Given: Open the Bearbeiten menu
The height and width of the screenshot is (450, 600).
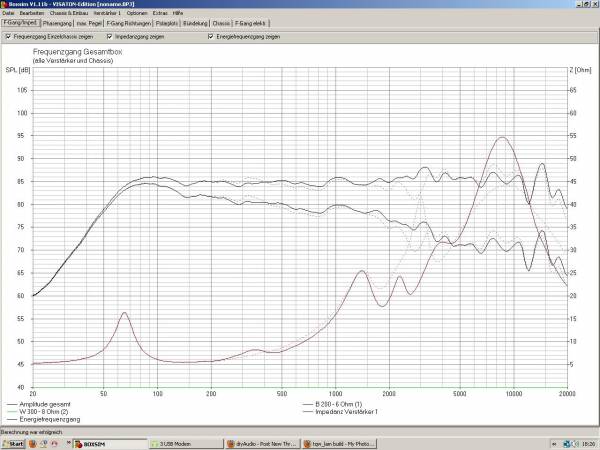Looking at the screenshot, I should coord(32,13).
